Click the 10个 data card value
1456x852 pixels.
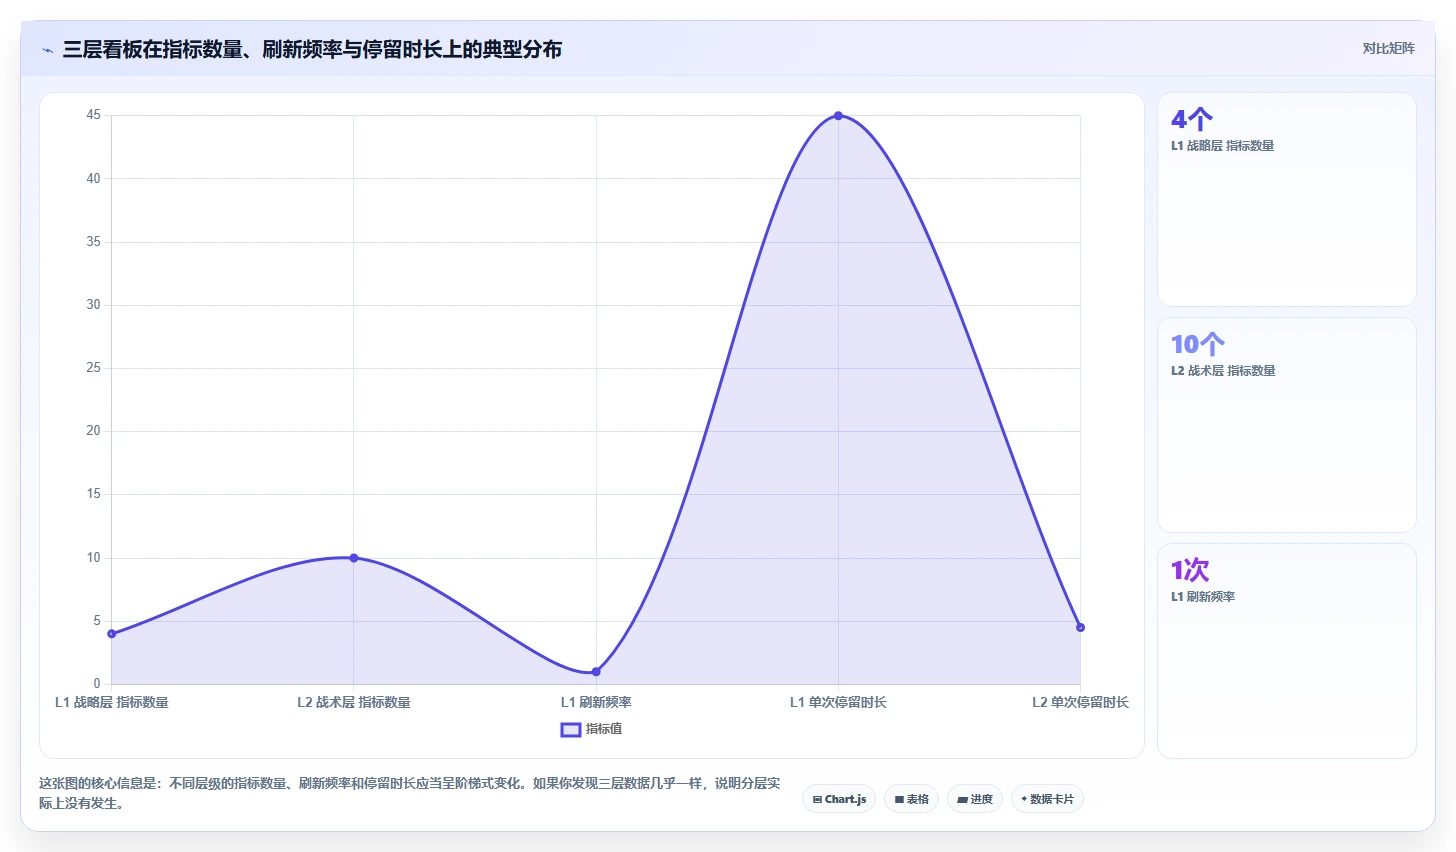coord(1198,345)
